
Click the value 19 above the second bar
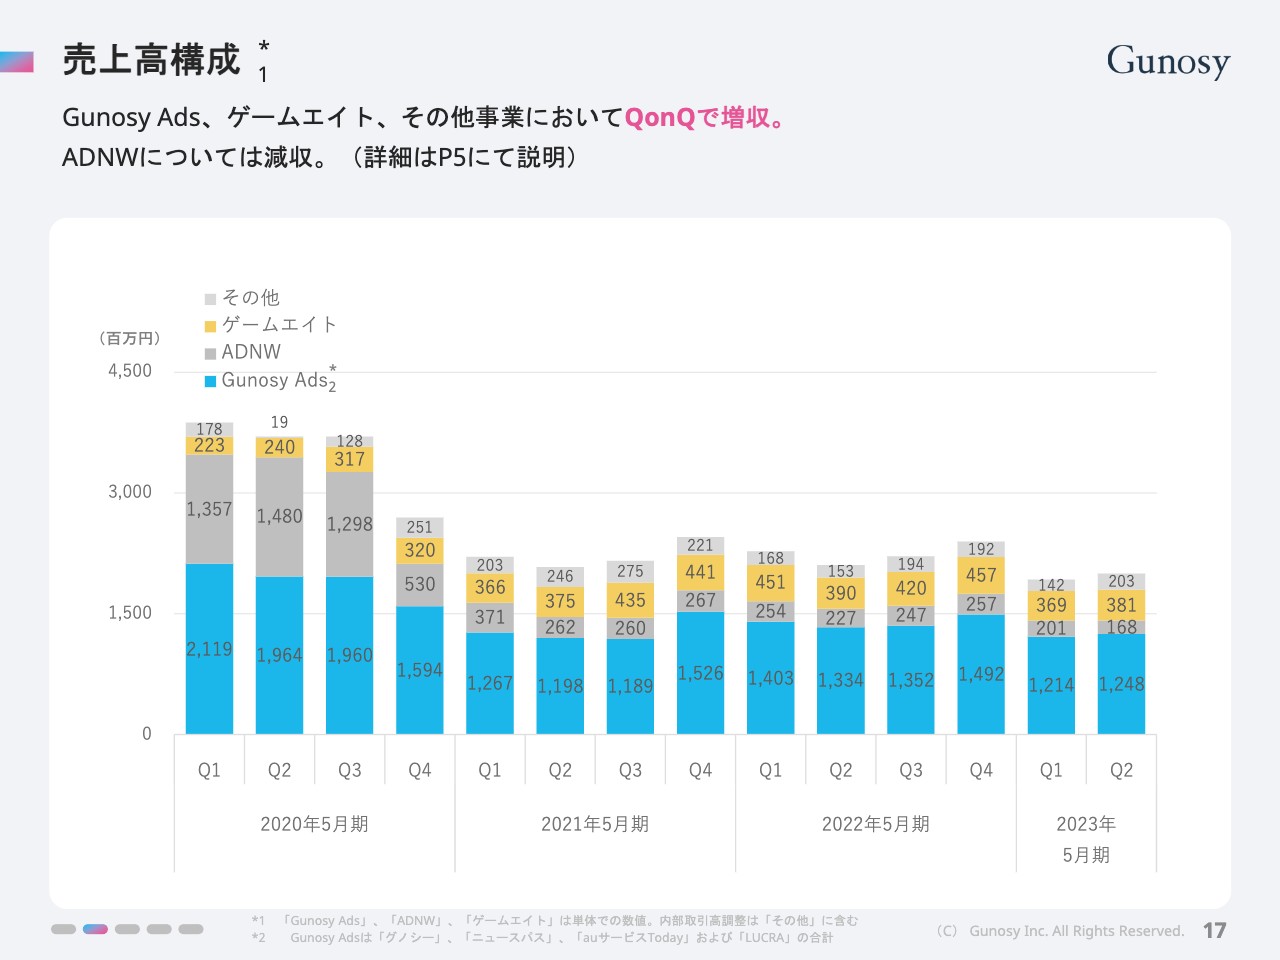click(279, 423)
